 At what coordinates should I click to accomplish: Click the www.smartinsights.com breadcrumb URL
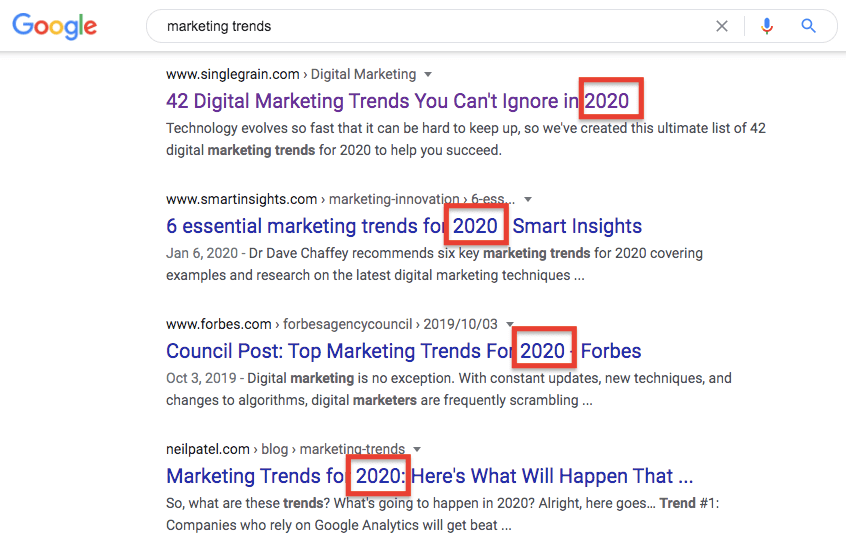coord(241,200)
